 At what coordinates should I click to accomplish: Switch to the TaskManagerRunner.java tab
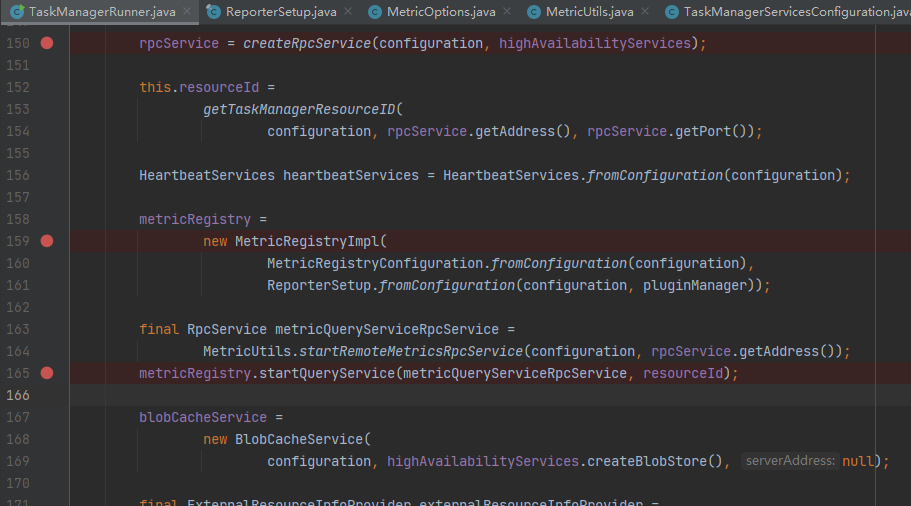[x=102, y=12]
